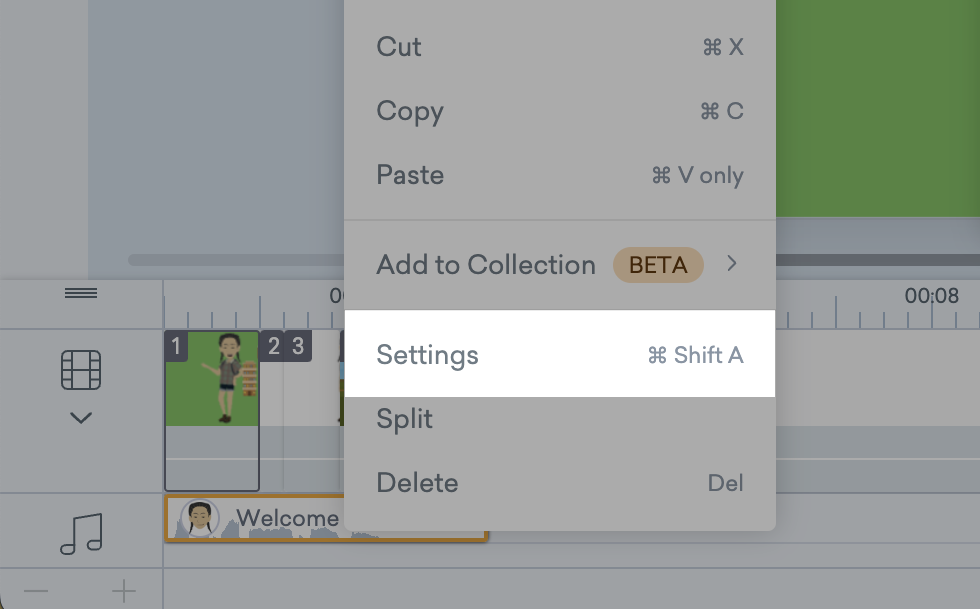980x609 pixels.
Task: Click the BETA badge next to Add to Collection
Action: (x=658, y=264)
